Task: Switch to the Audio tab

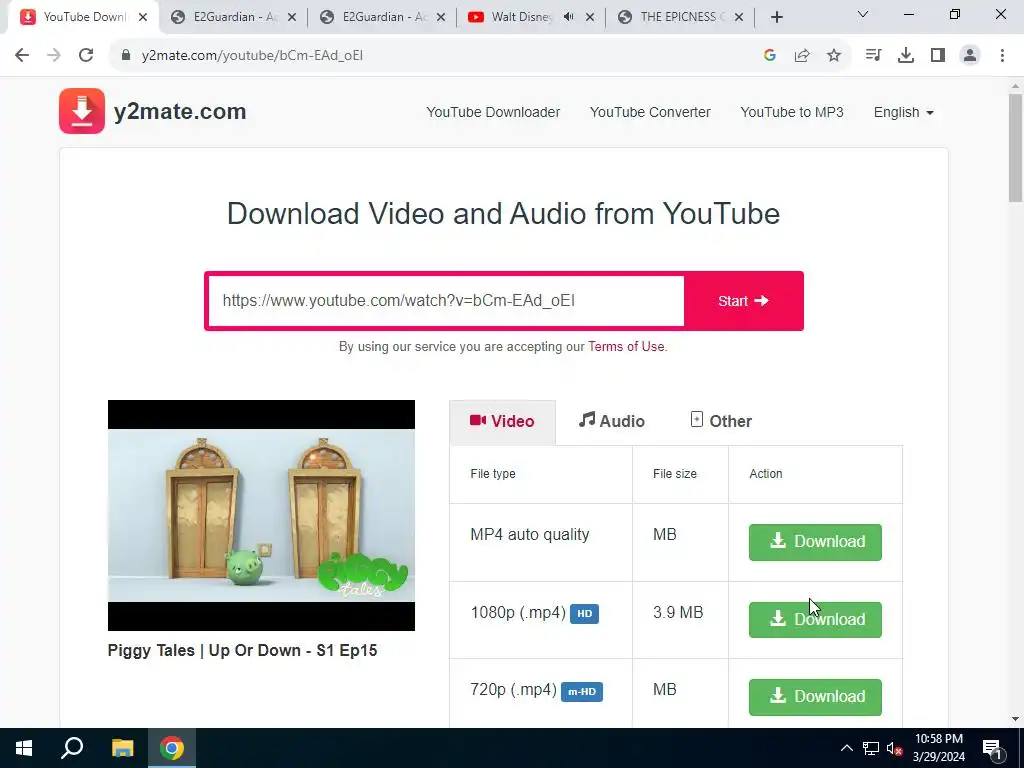Action: [612, 421]
